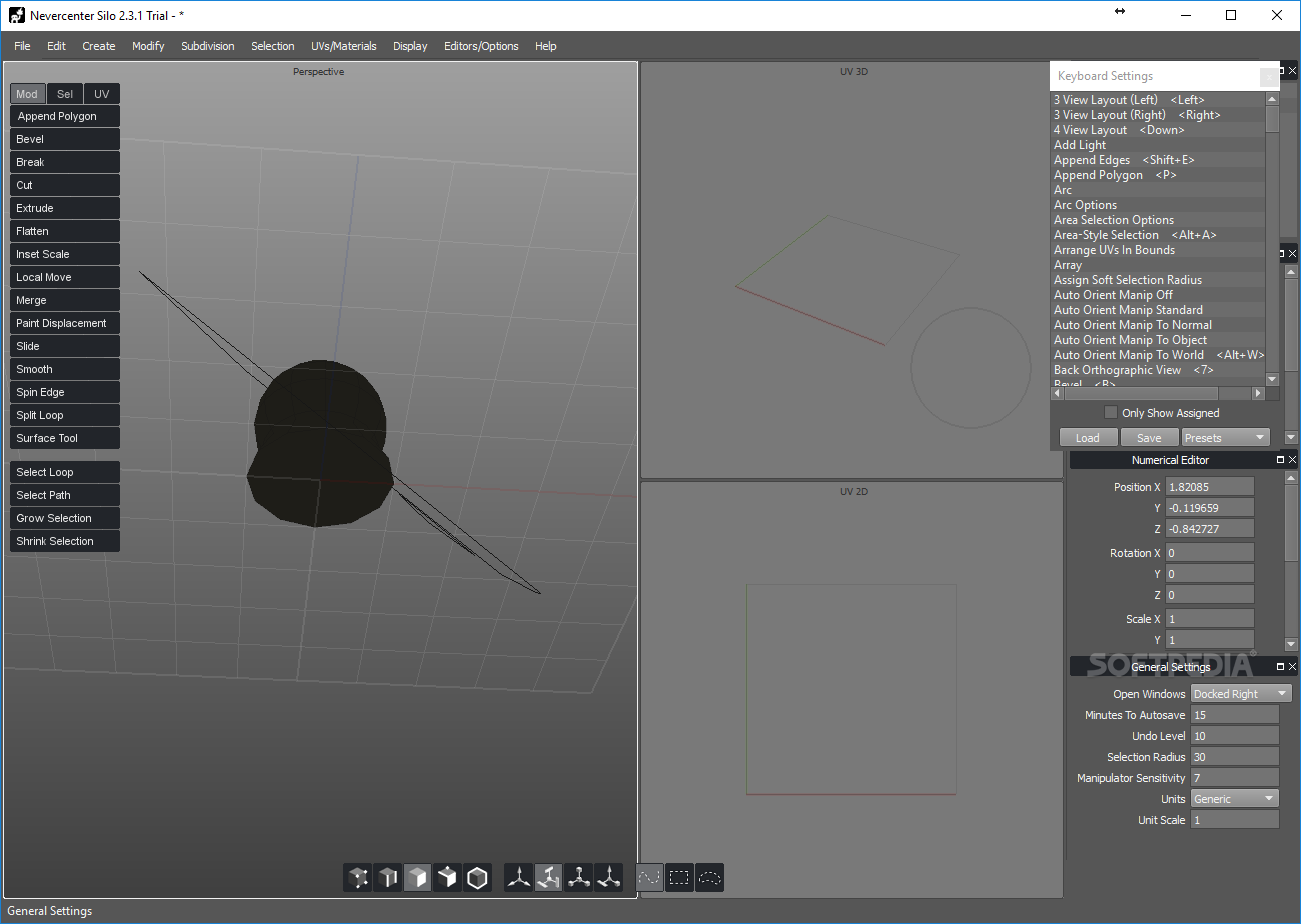Screen dimensions: 1301x924
Task: Click left arrow of shortcuts horizontal scrollbar
Action: click(1058, 394)
